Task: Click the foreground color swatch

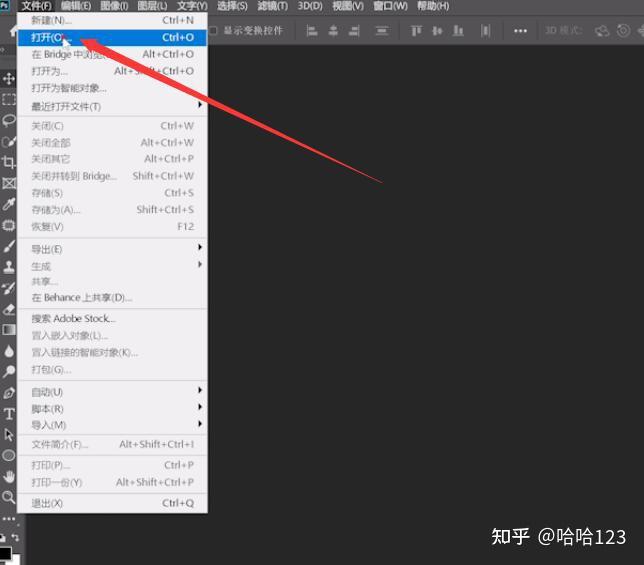Action: click(x=5, y=554)
